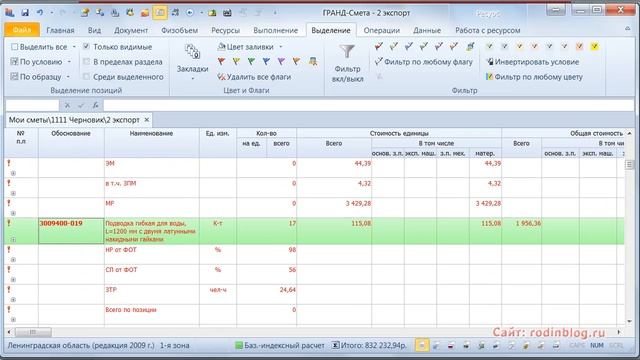Toggle the bright yellow color filter checkbox
640x360 pixels.
[x=594, y=47]
